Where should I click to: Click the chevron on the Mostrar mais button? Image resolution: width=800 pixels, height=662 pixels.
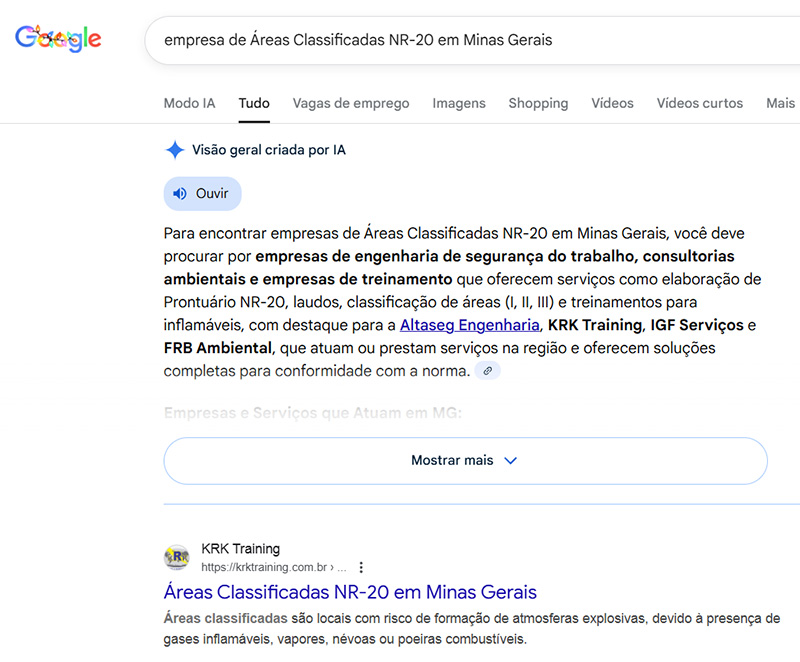[510, 461]
